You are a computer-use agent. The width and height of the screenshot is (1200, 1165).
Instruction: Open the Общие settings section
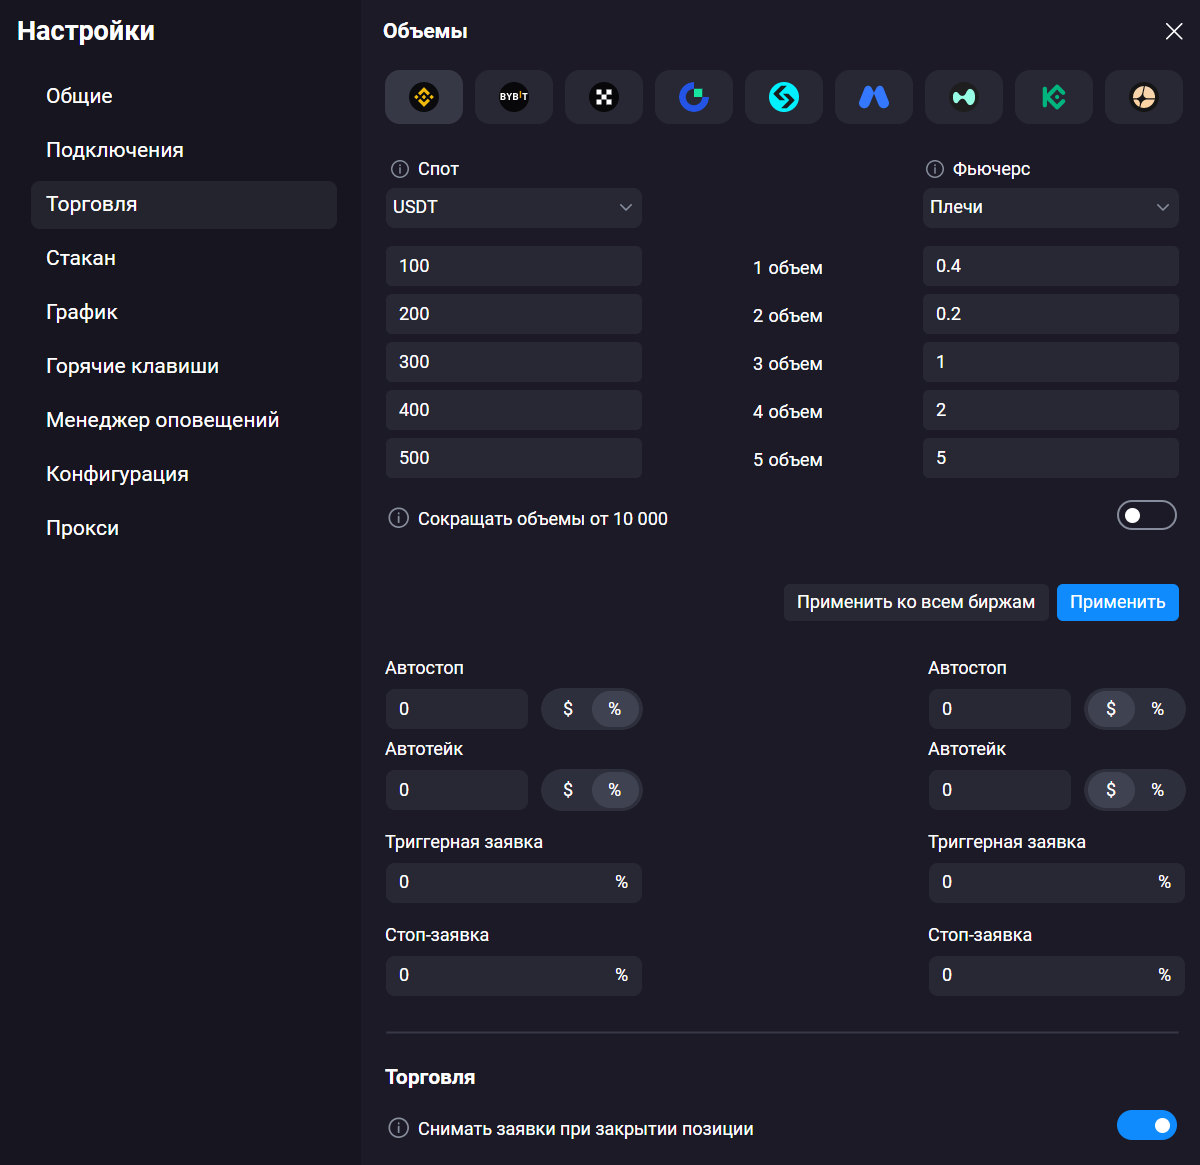(184, 96)
